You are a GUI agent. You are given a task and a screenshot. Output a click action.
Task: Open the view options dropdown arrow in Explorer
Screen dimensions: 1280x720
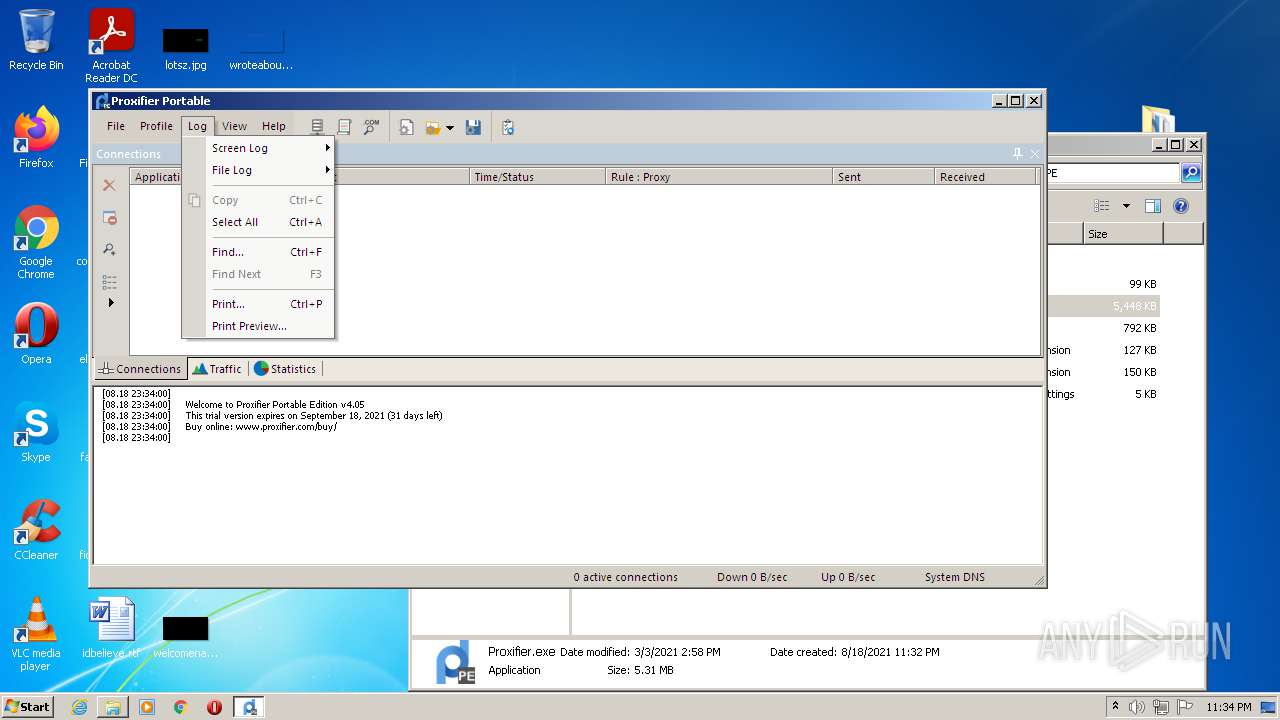1126,206
